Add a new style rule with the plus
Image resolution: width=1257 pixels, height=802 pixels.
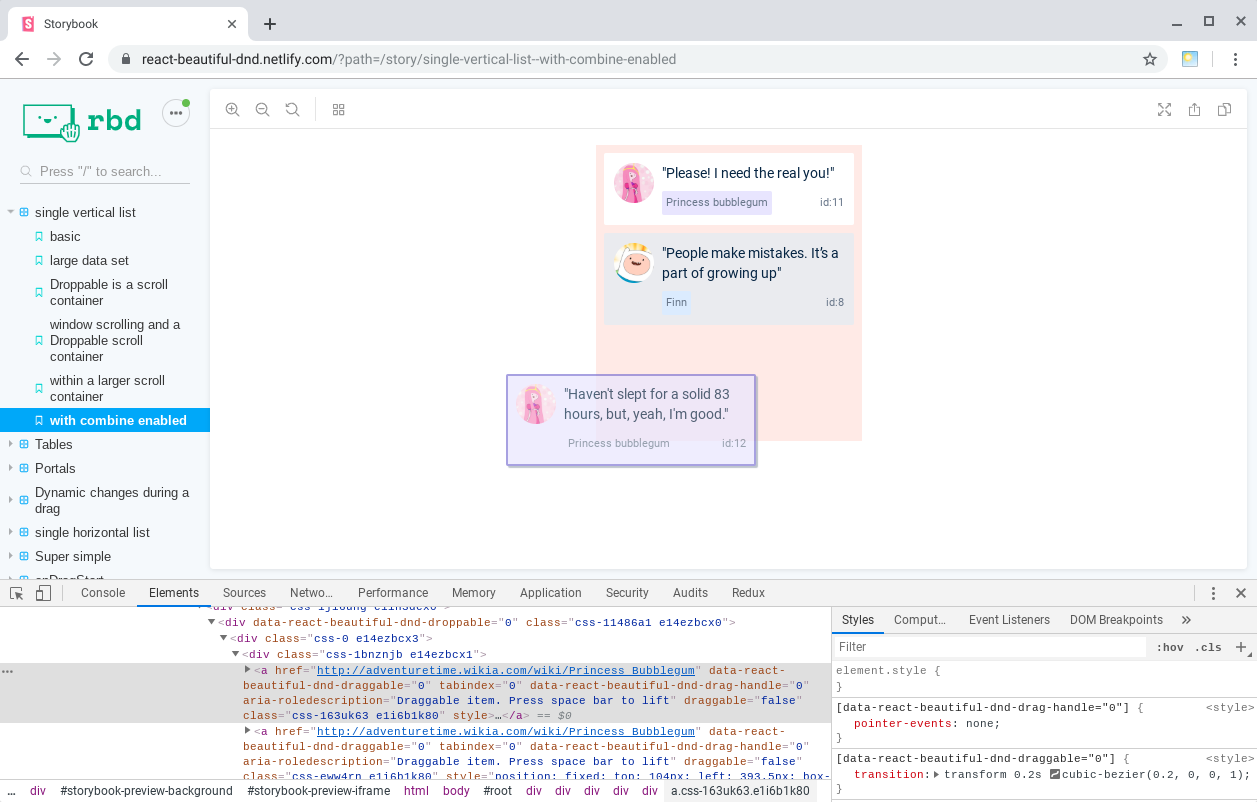click(x=1241, y=647)
